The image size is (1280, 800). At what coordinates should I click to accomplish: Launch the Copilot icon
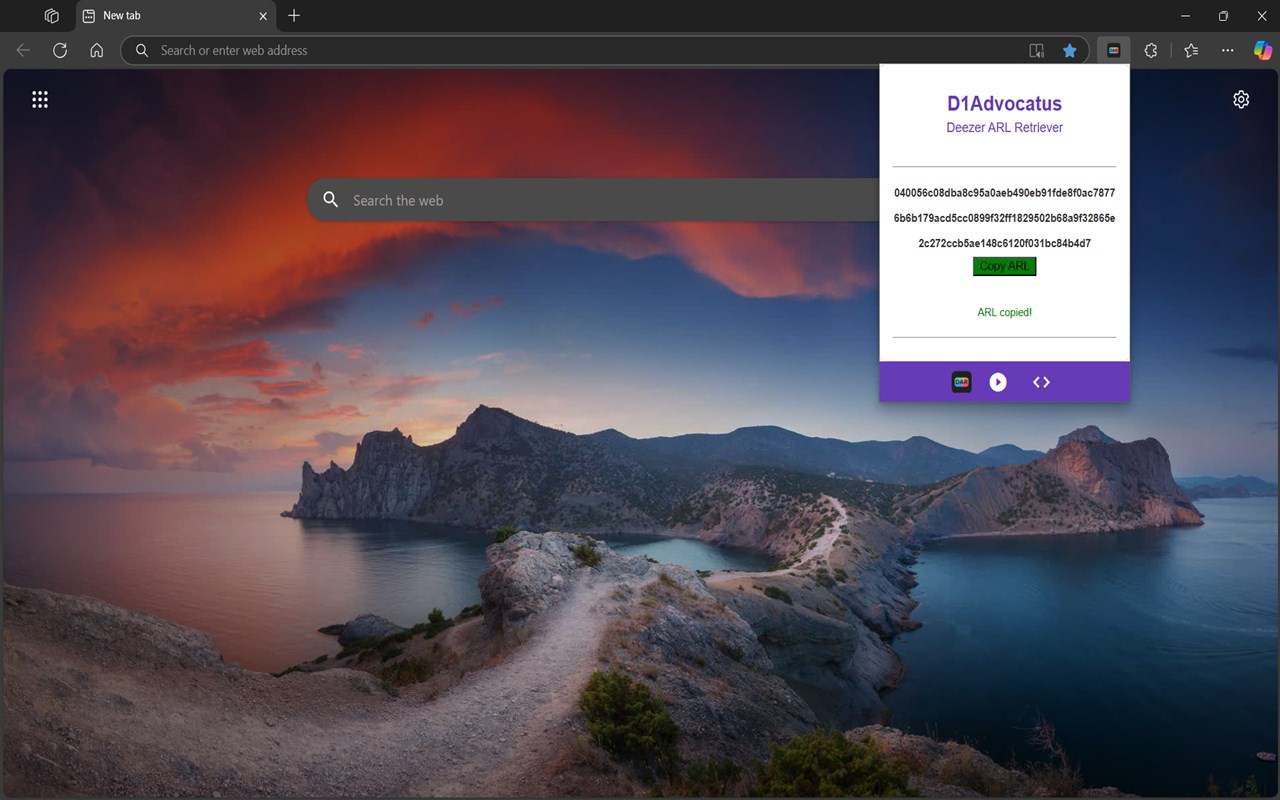[x=1263, y=50]
